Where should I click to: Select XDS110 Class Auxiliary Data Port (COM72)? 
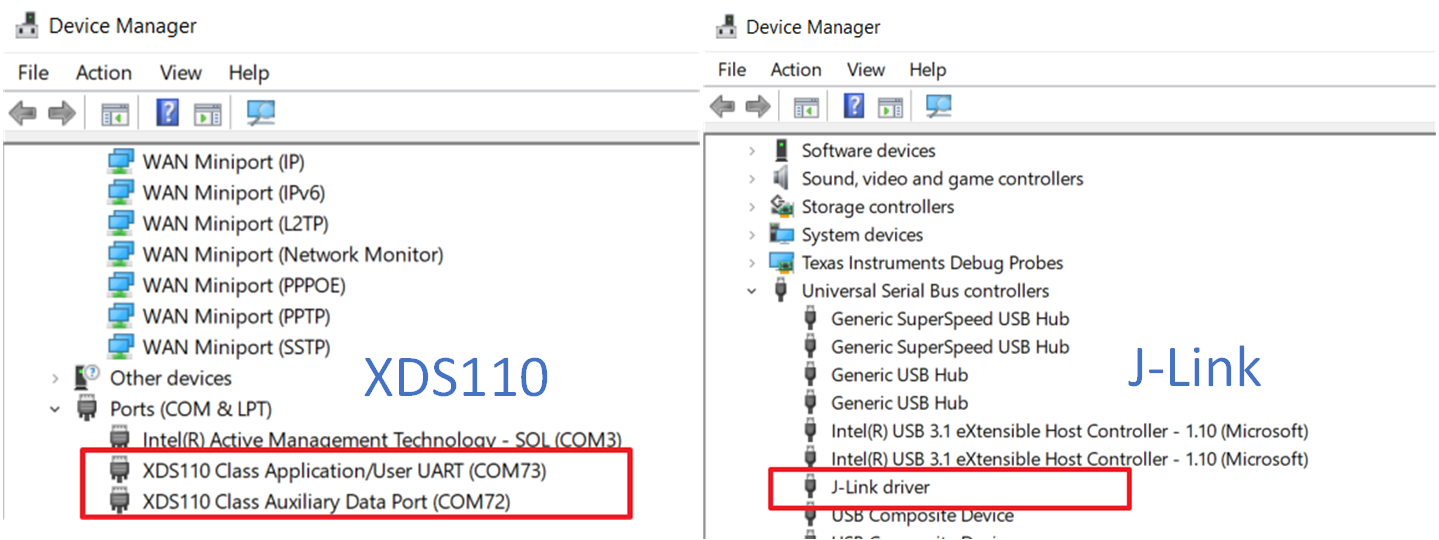point(326,502)
